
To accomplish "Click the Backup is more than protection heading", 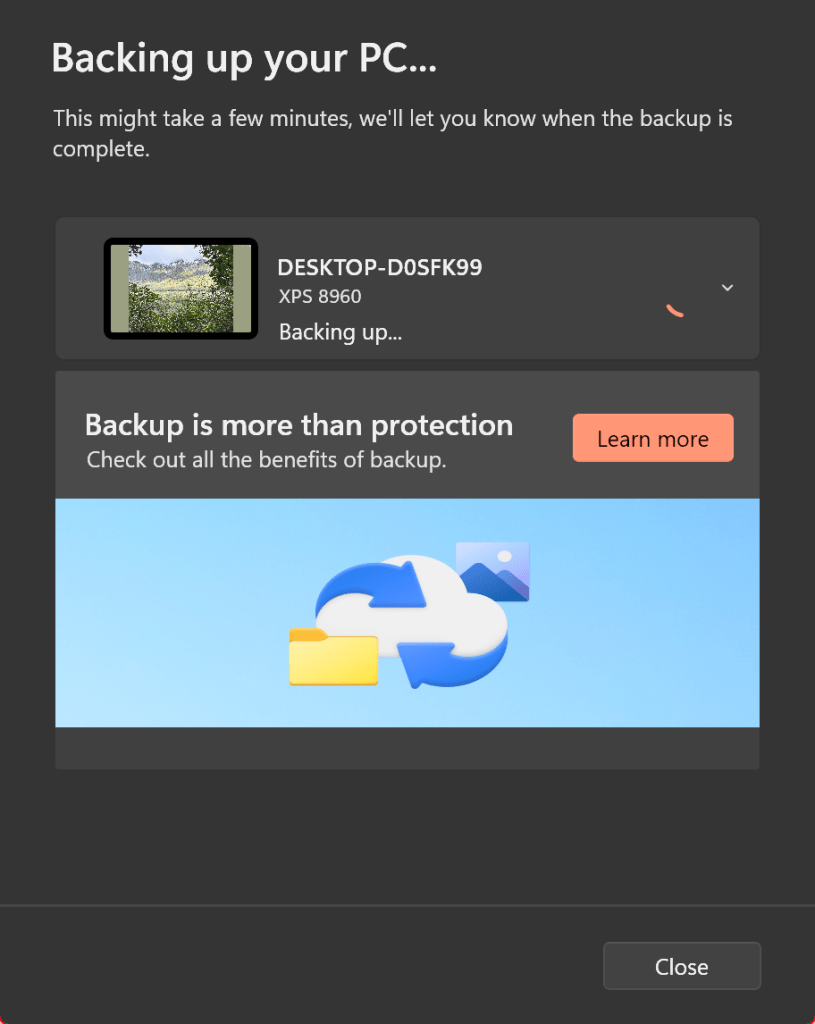I will 298,425.
